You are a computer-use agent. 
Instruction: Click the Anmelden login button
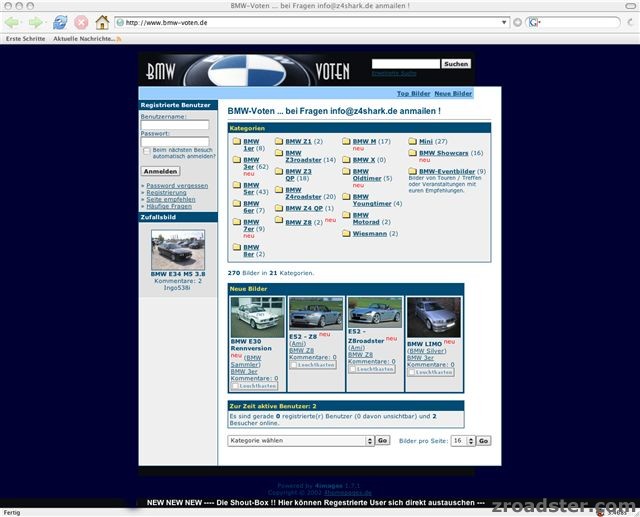pos(160,171)
